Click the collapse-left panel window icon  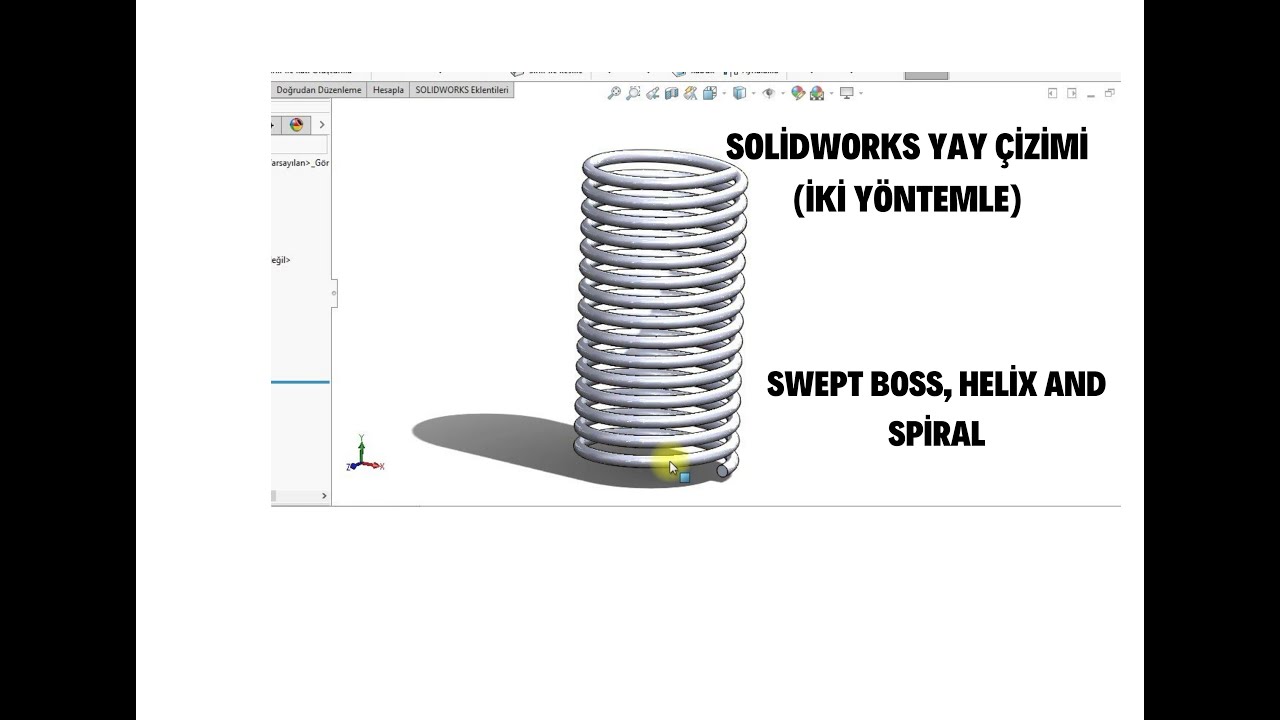[1052, 93]
